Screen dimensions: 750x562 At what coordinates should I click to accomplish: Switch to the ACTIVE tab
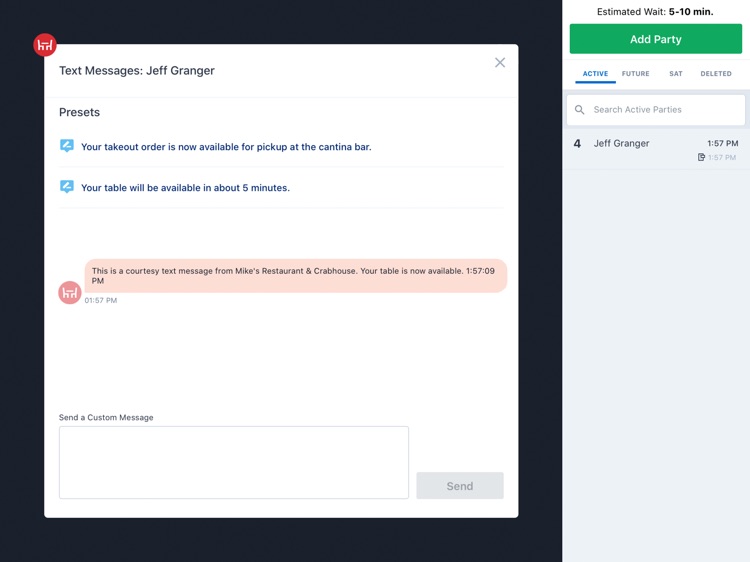(x=596, y=74)
